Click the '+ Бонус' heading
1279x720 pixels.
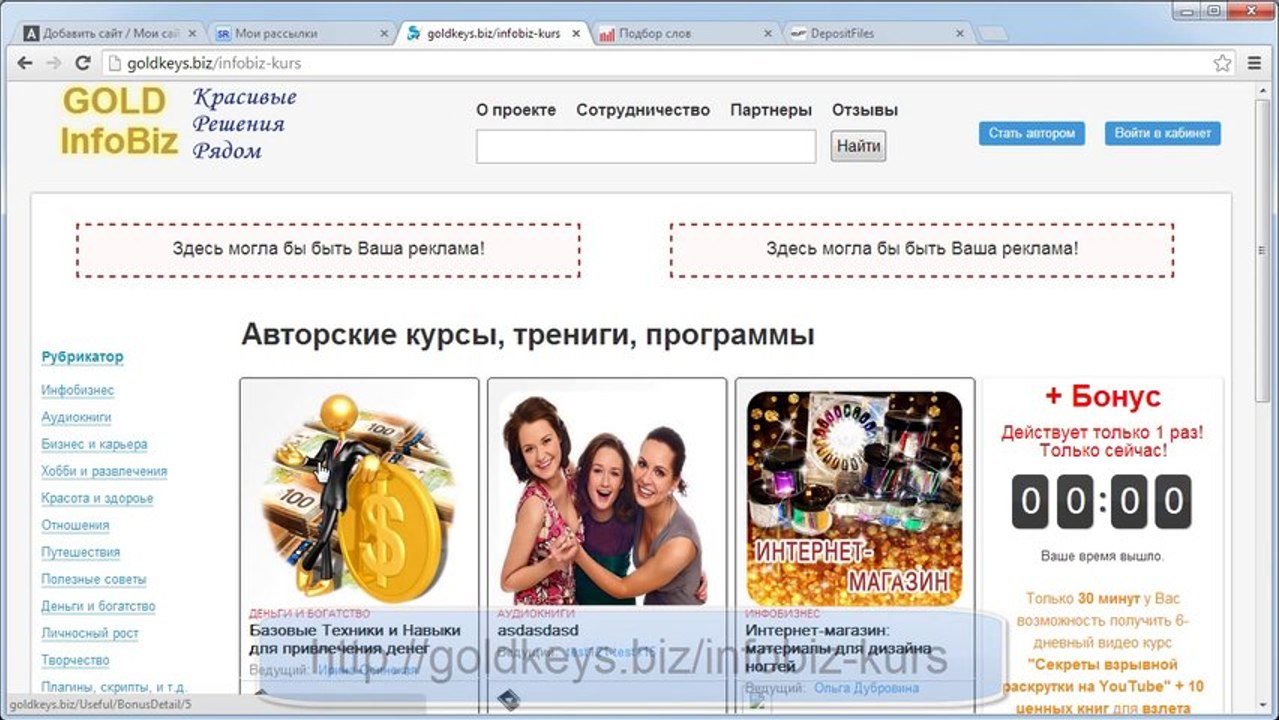tap(1102, 397)
